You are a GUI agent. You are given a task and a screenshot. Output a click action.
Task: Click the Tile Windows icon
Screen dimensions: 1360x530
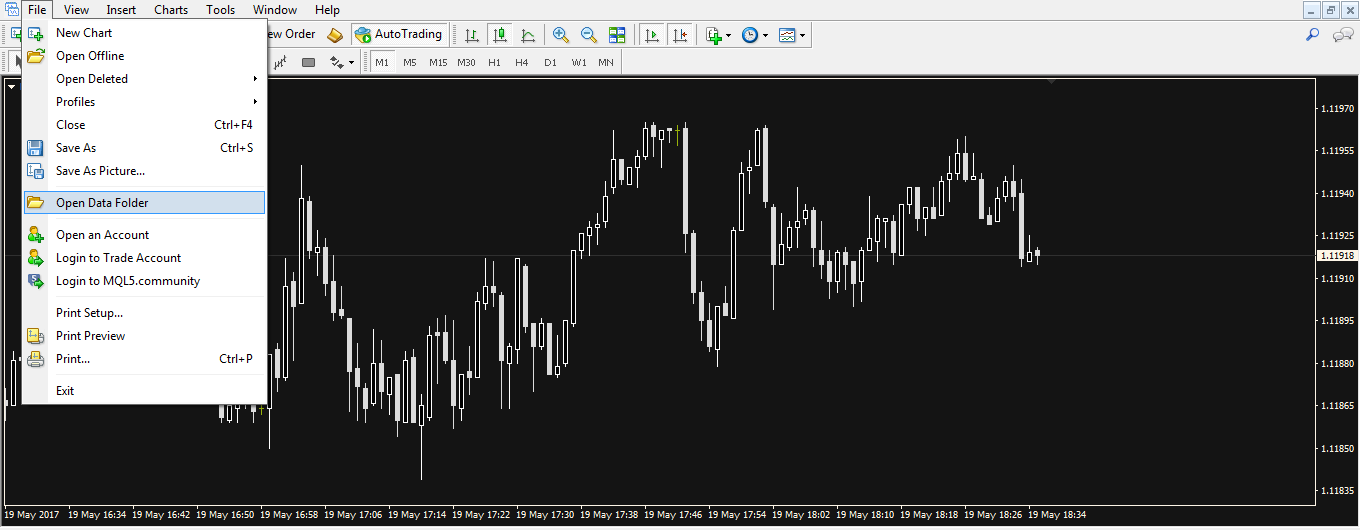(617, 35)
